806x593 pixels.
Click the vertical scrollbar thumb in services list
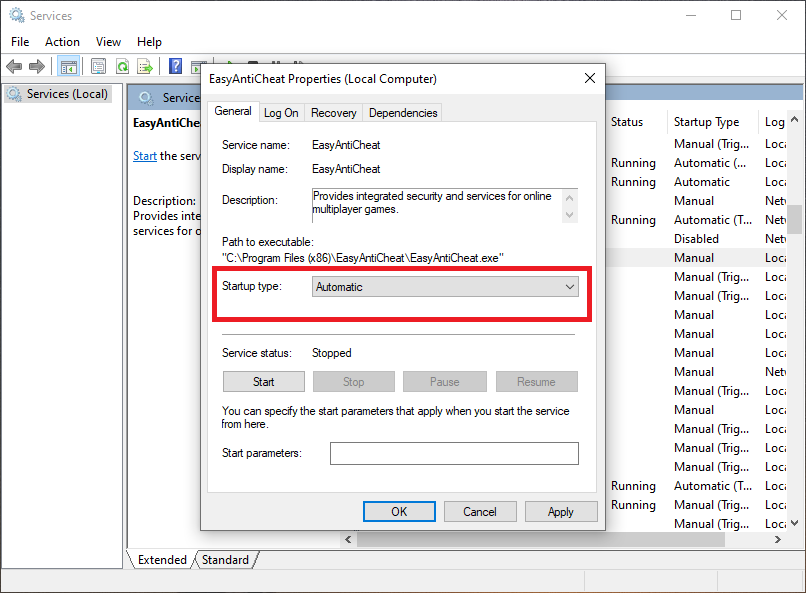794,219
